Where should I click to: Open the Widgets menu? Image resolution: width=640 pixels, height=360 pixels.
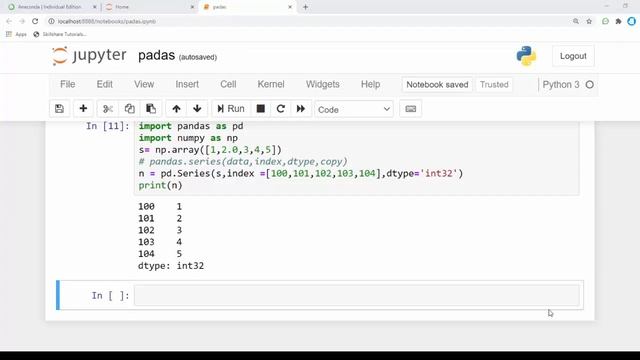(x=322, y=84)
